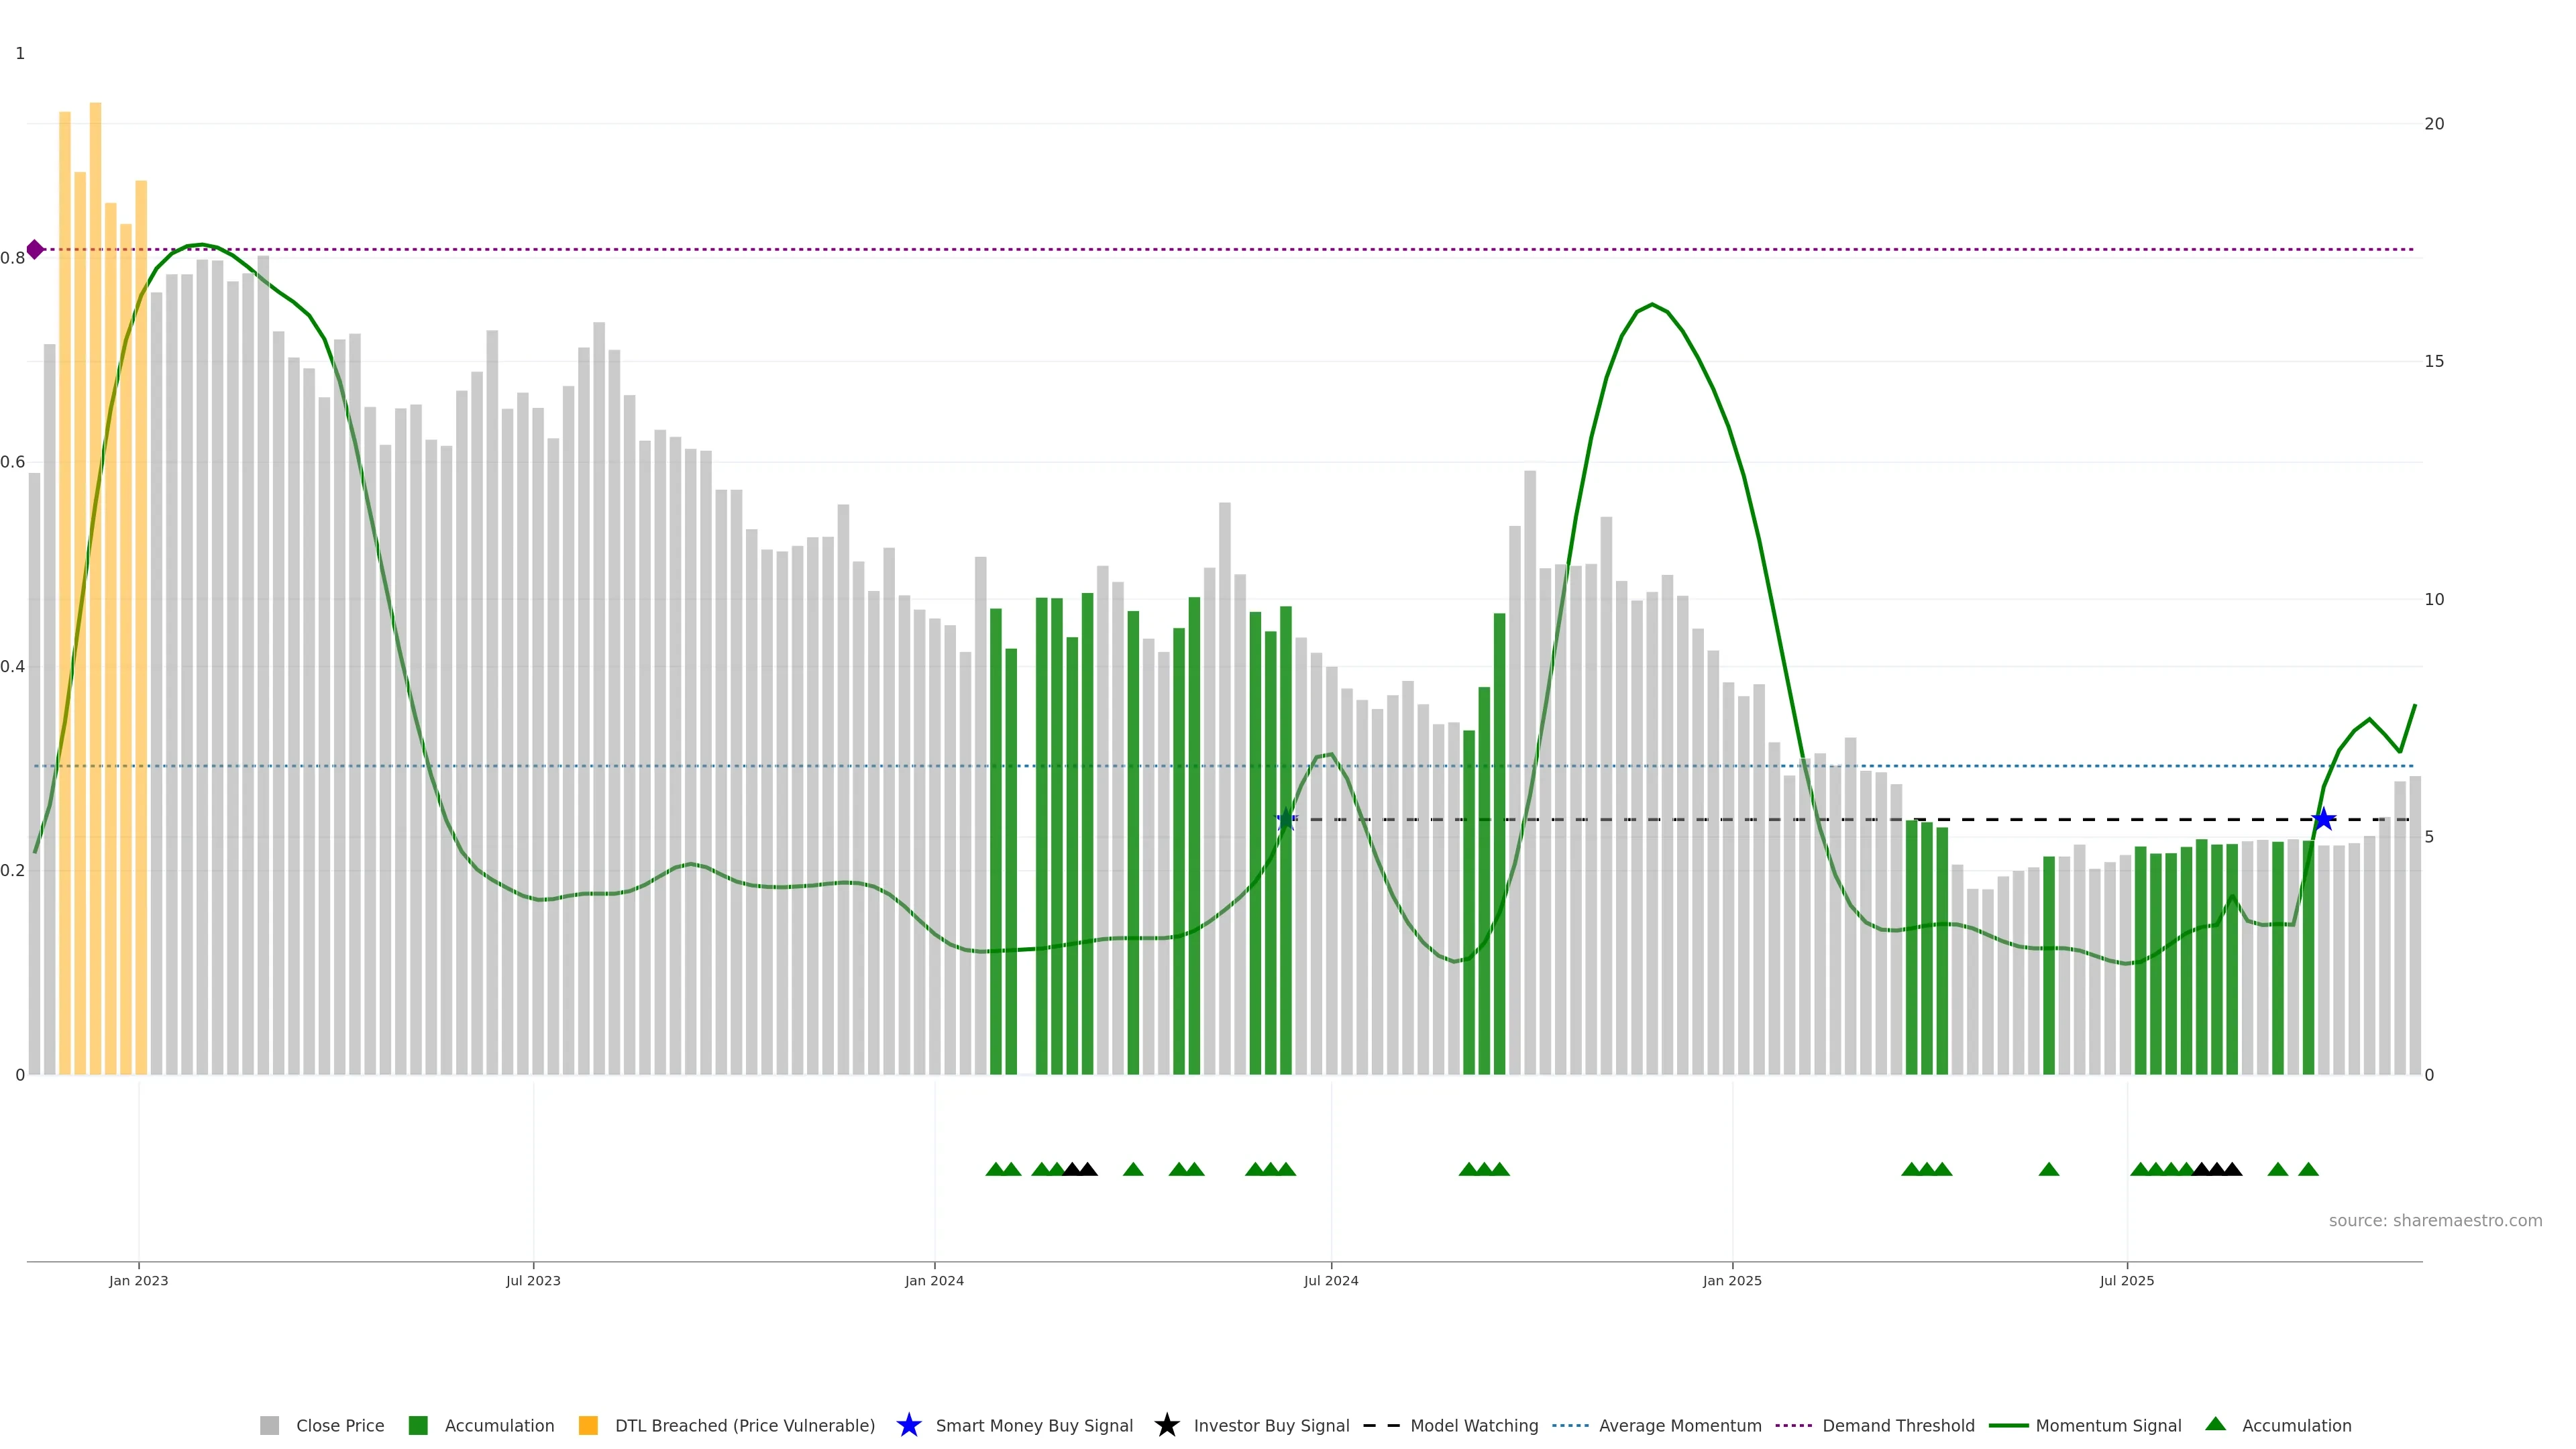Click the Momentum Signal legend line icon
Viewport: 2576px width, 1449px height.
[x=2008, y=1426]
